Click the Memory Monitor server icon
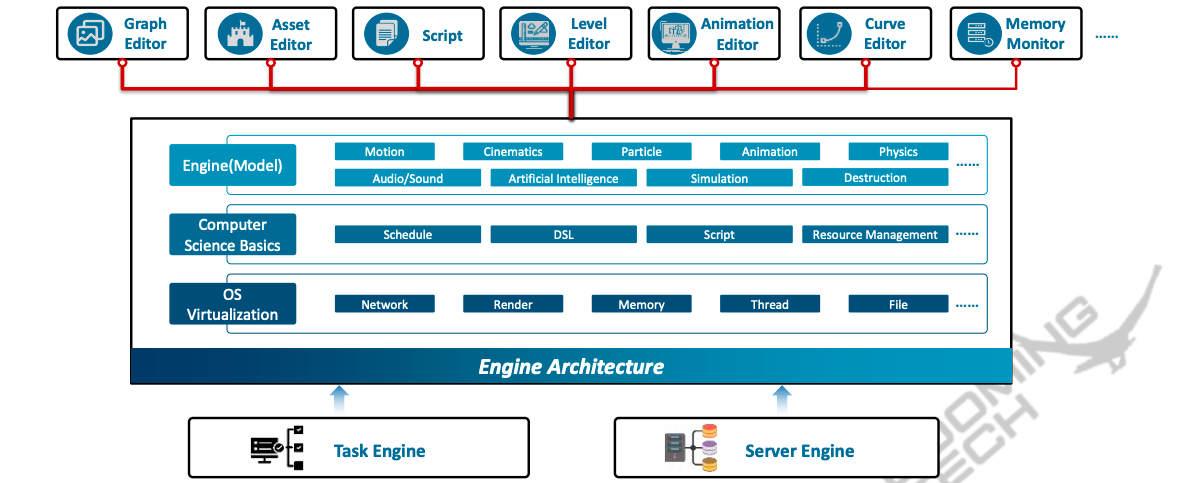 click(977, 34)
